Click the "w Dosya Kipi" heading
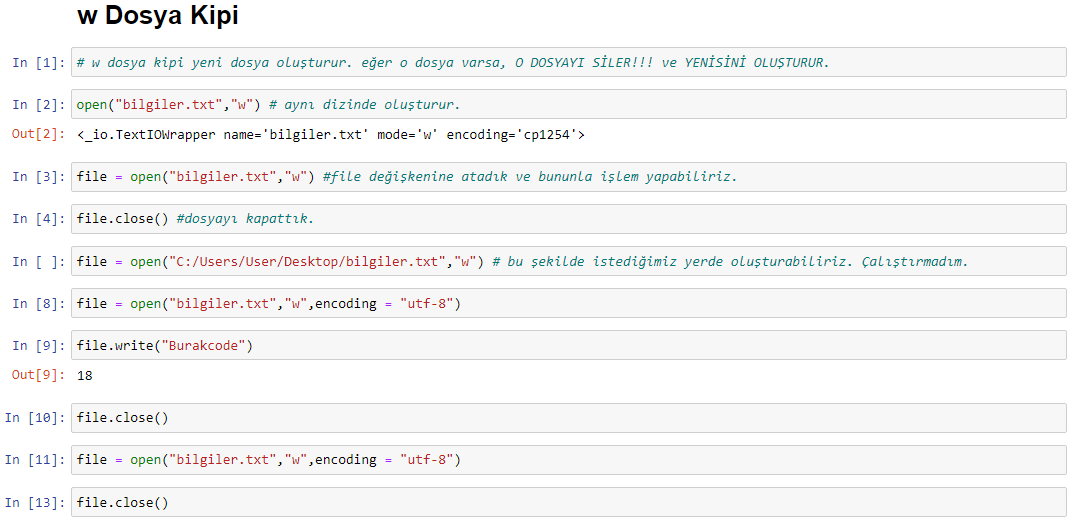1073x527 pixels. pos(157,16)
